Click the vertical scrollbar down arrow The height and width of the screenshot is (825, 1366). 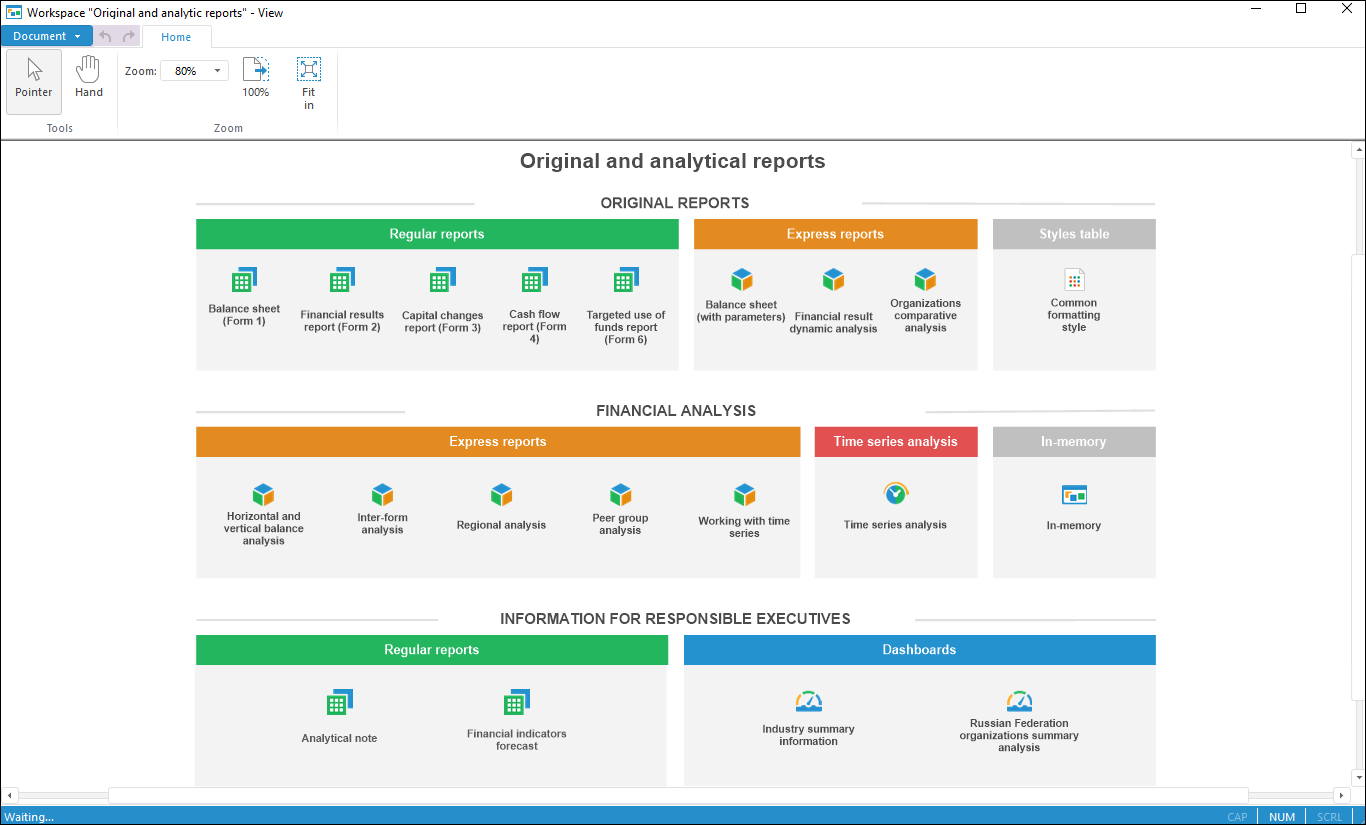[1358, 776]
